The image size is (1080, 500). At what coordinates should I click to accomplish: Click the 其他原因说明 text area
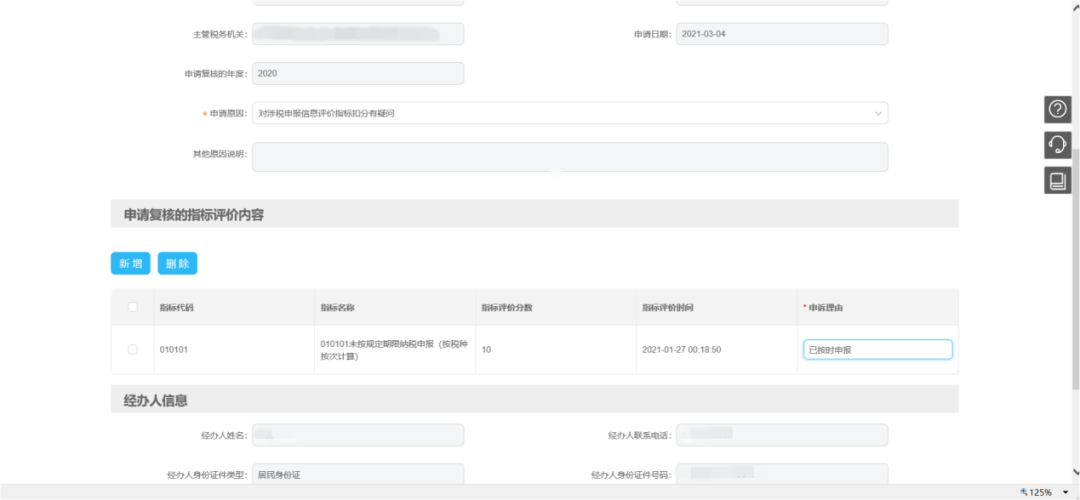[x=569, y=156]
